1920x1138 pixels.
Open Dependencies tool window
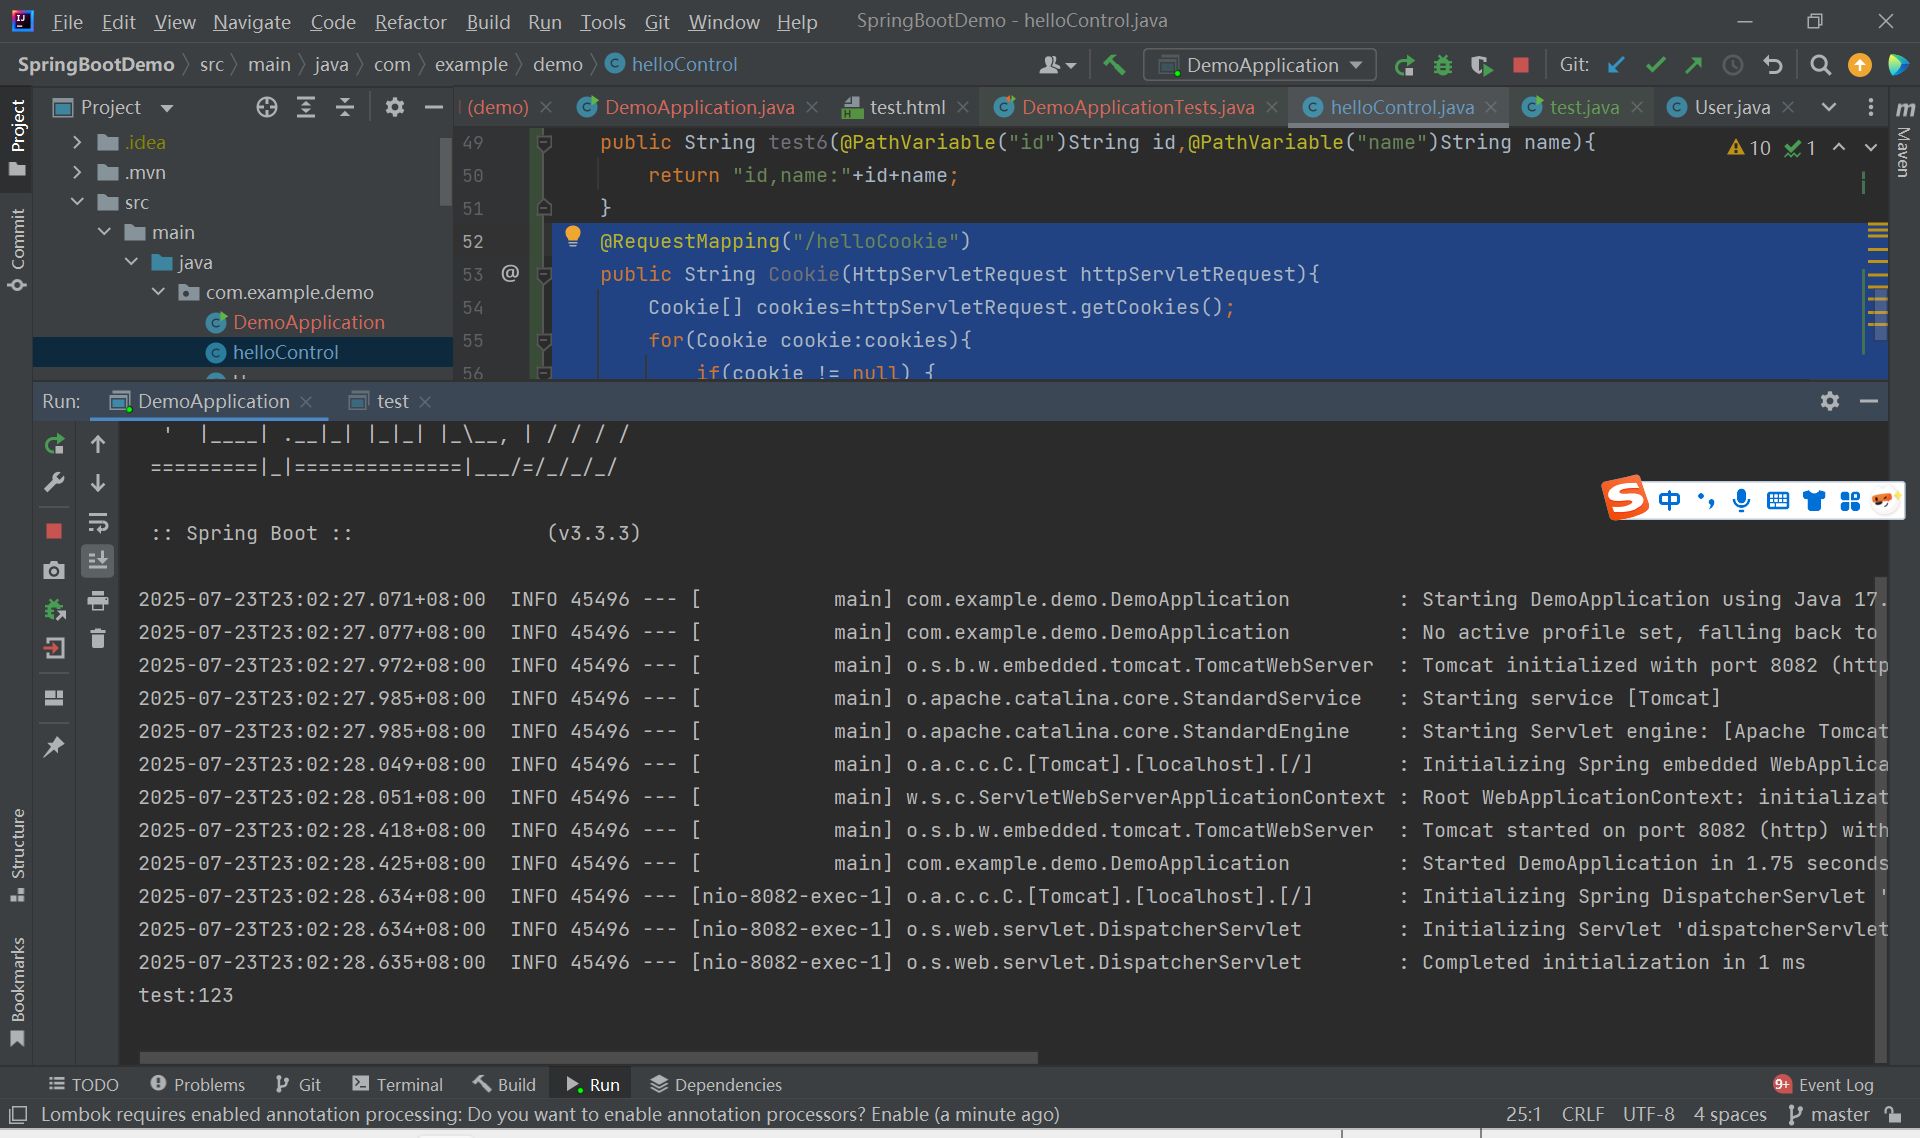716,1085
